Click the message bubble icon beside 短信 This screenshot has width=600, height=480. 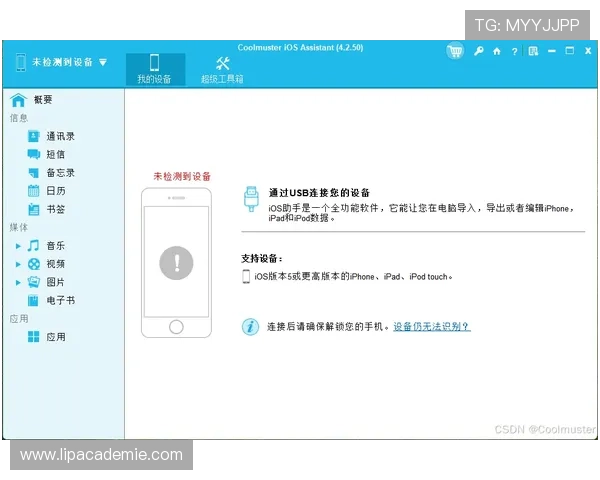34,154
